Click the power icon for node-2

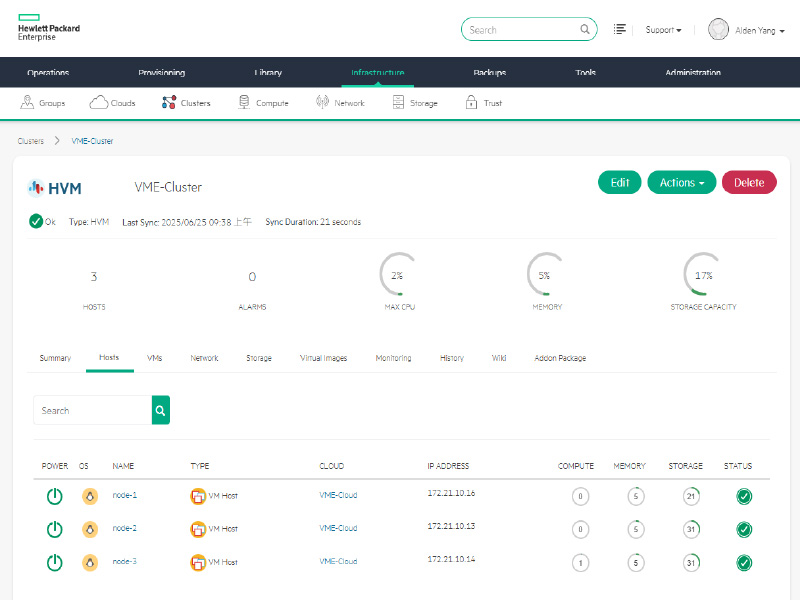55,529
